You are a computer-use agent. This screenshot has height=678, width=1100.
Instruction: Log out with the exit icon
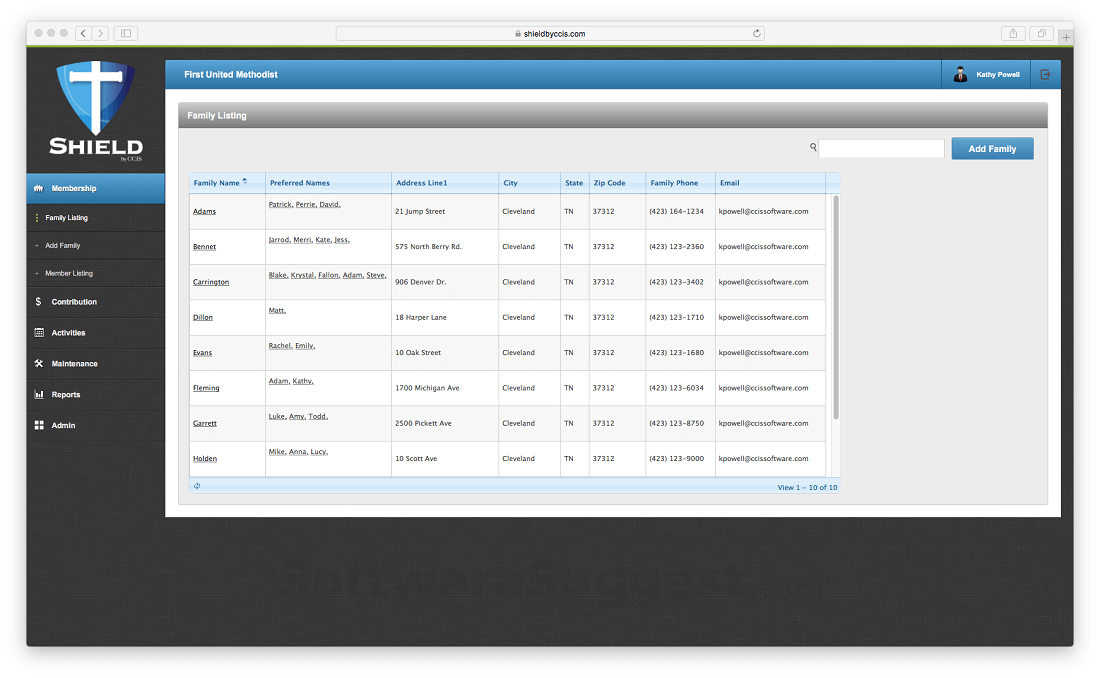pyautogui.click(x=1045, y=74)
